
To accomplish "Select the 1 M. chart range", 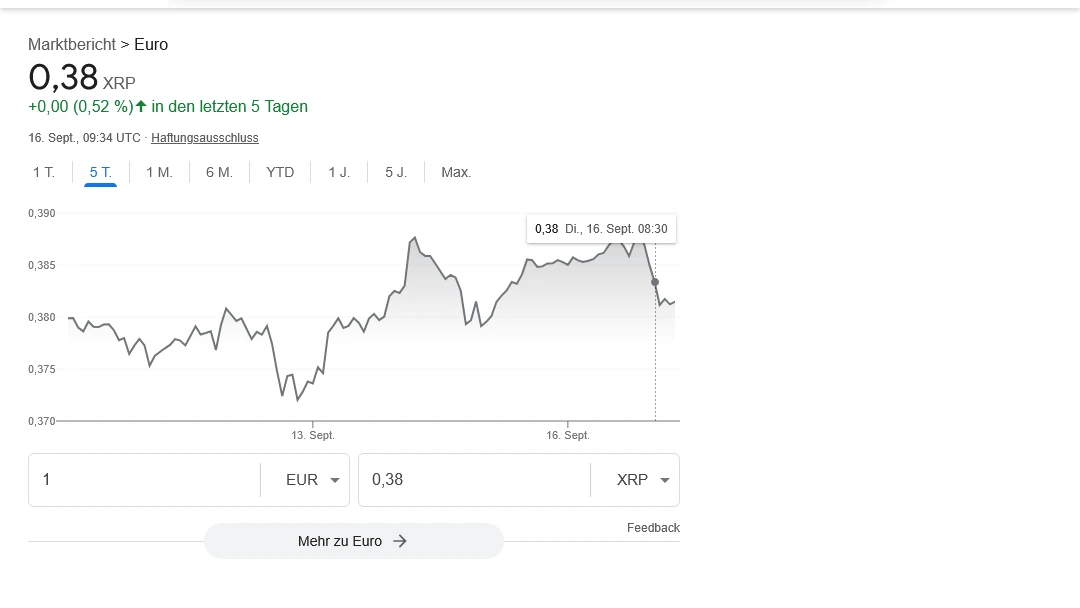I will click(x=160, y=172).
